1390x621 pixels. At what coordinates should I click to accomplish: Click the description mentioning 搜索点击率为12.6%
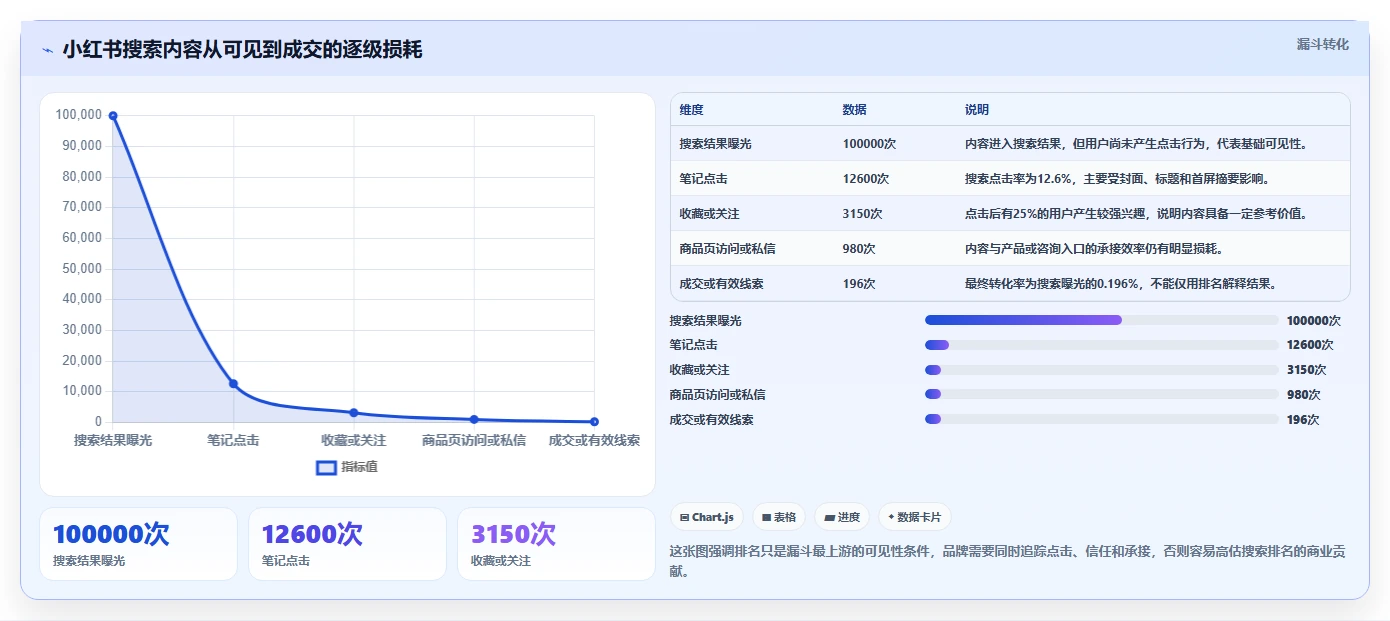pyautogui.click(x=1117, y=179)
